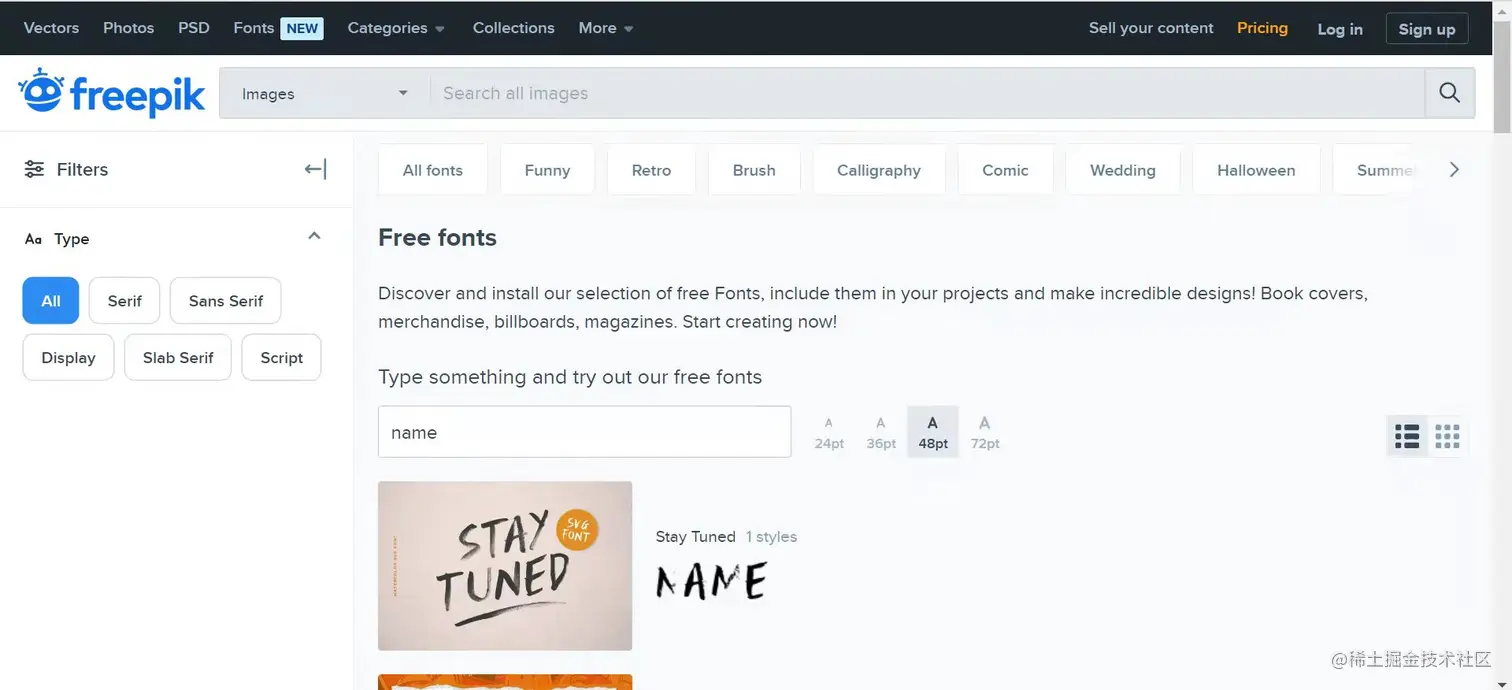Collapse the filter sidebar with the arrow
Viewport: 1512px width, 690px height.
(x=313, y=169)
